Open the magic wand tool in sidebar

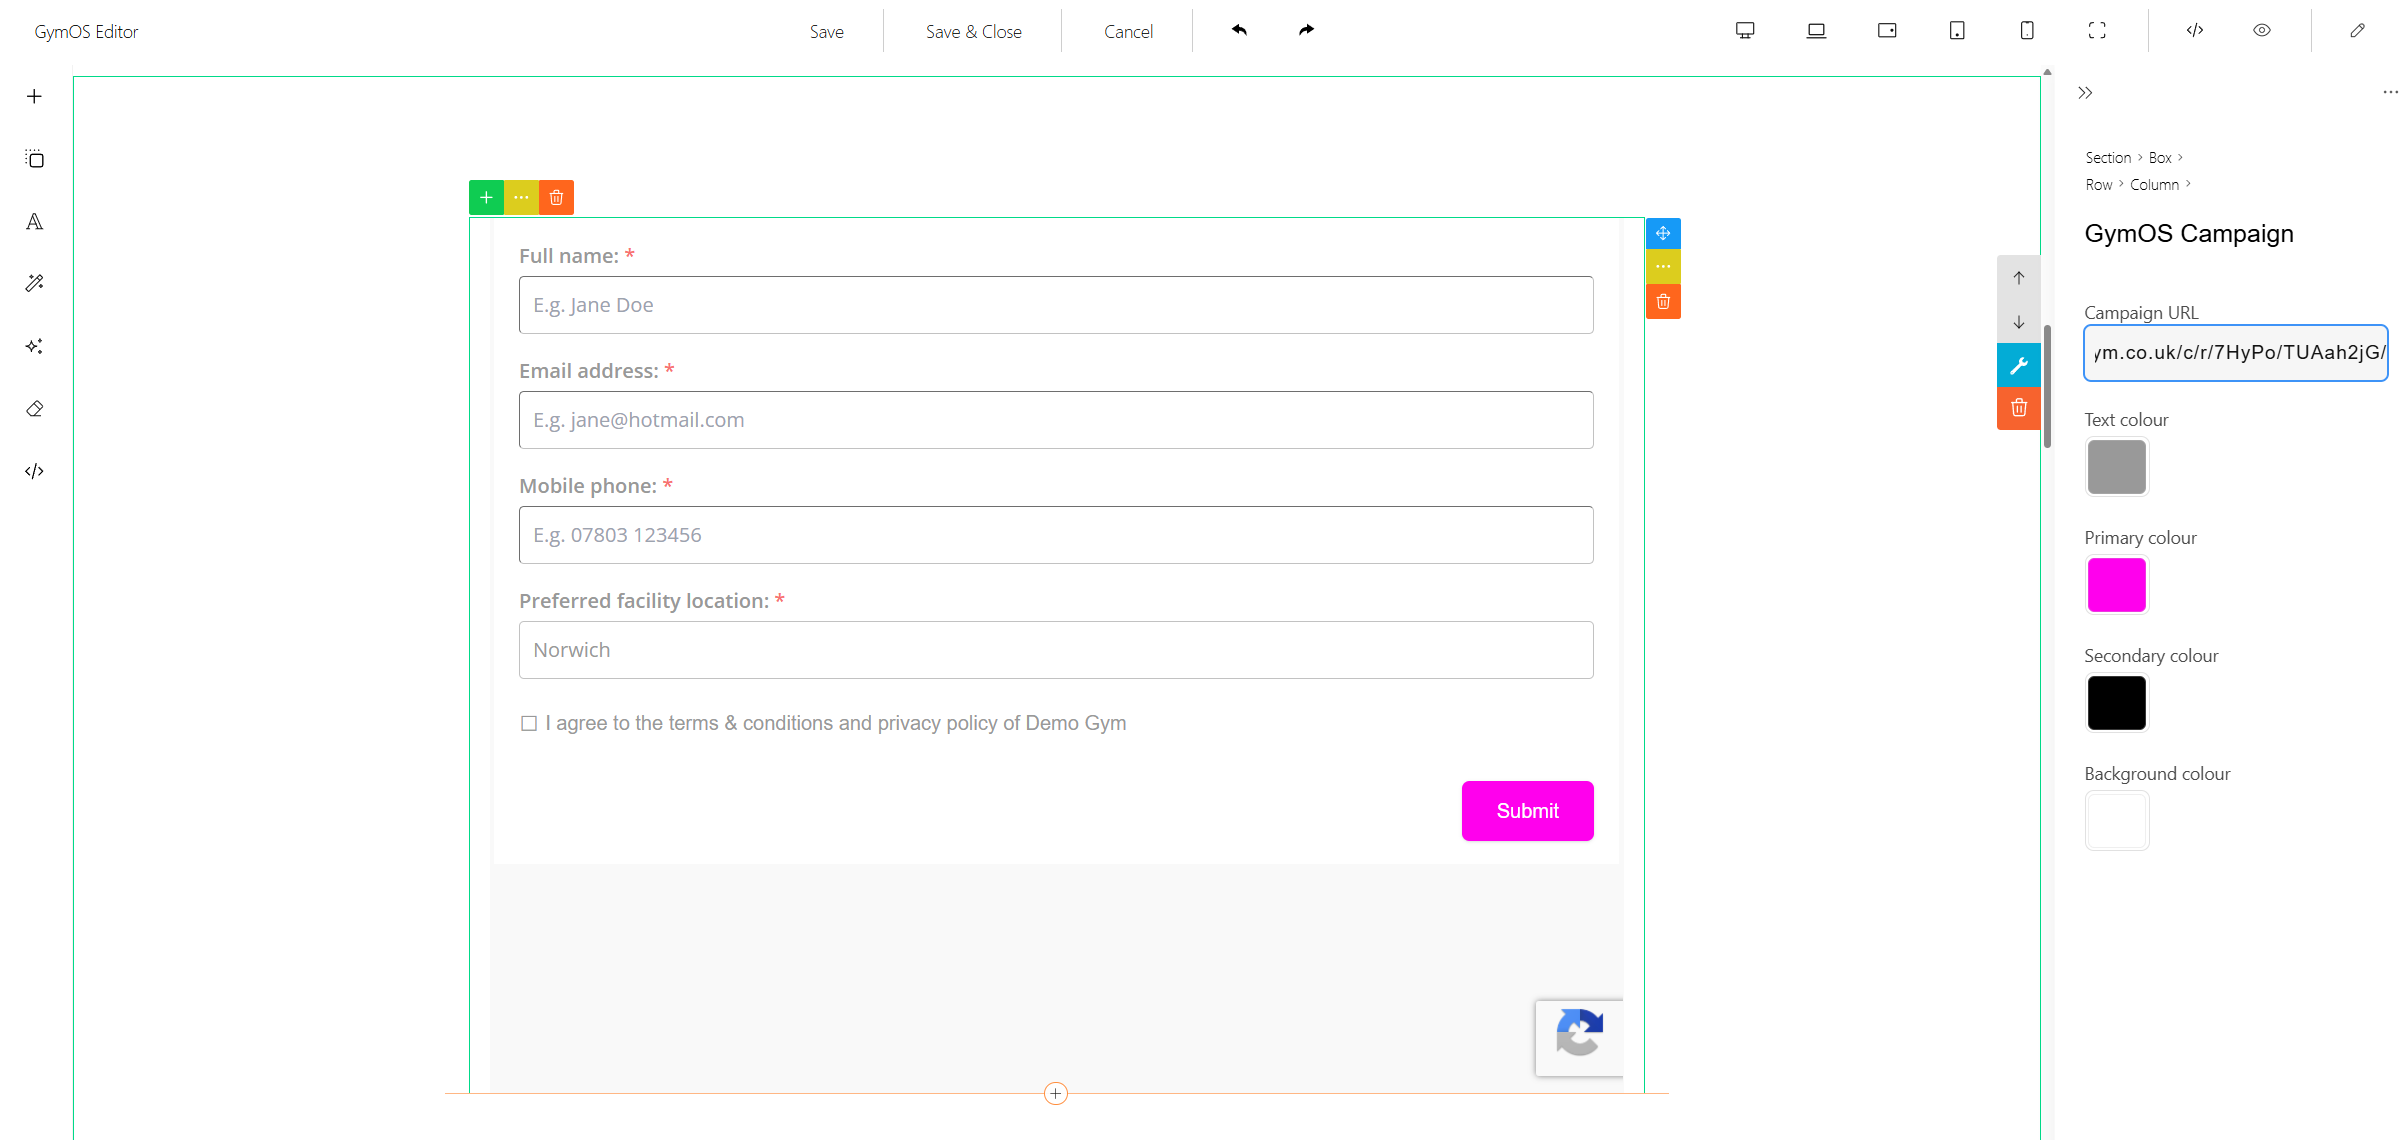pos(35,284)
